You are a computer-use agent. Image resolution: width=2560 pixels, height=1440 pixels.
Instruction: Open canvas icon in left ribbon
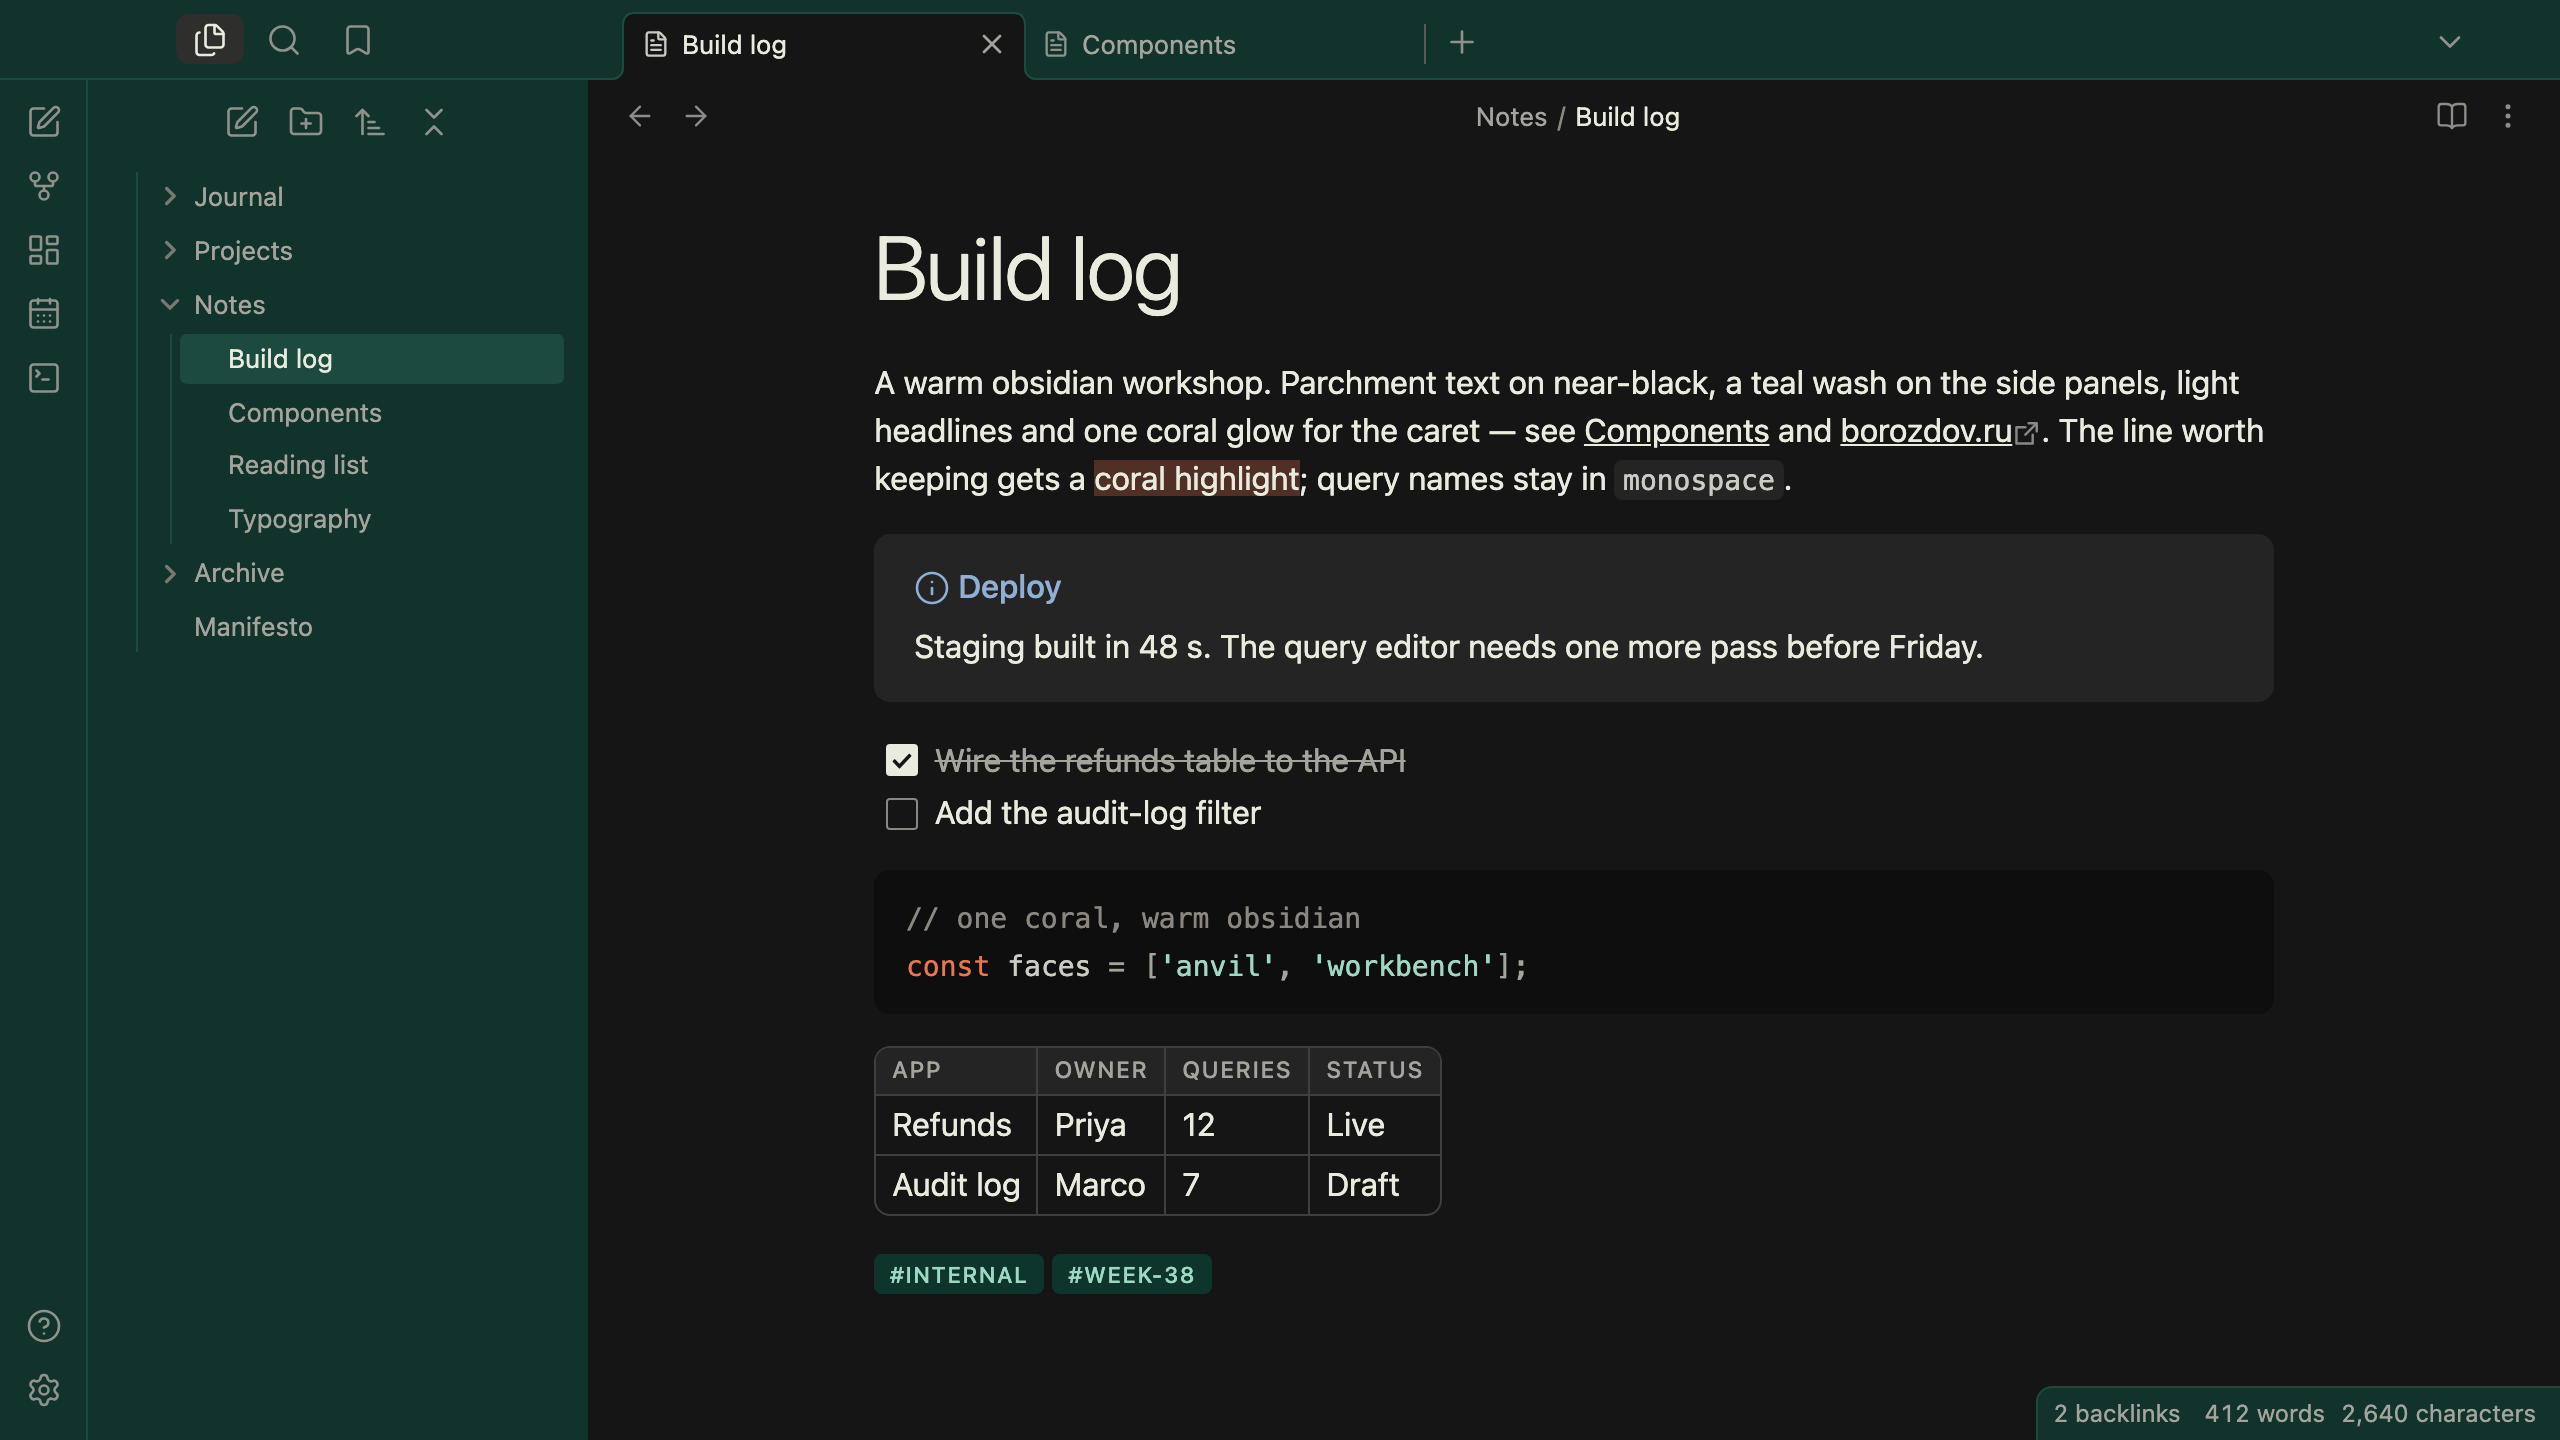[x=44, y=250]
